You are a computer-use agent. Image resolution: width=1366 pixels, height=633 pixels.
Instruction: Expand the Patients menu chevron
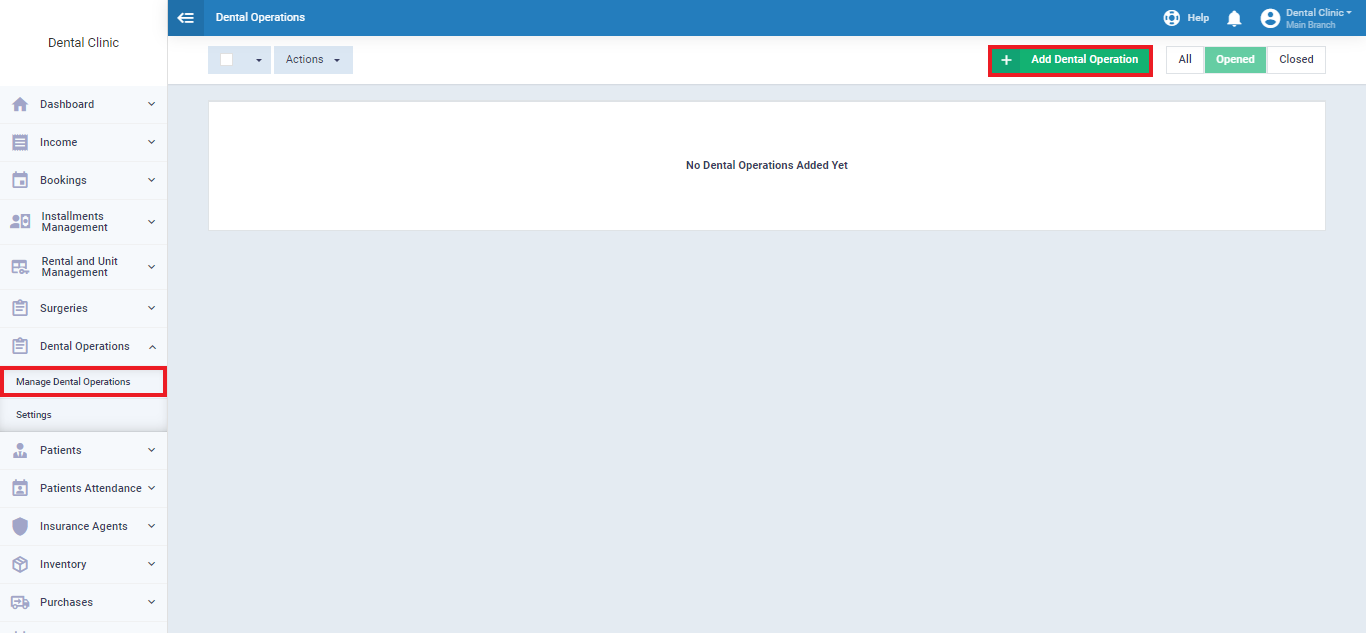(x=152, y=450)
